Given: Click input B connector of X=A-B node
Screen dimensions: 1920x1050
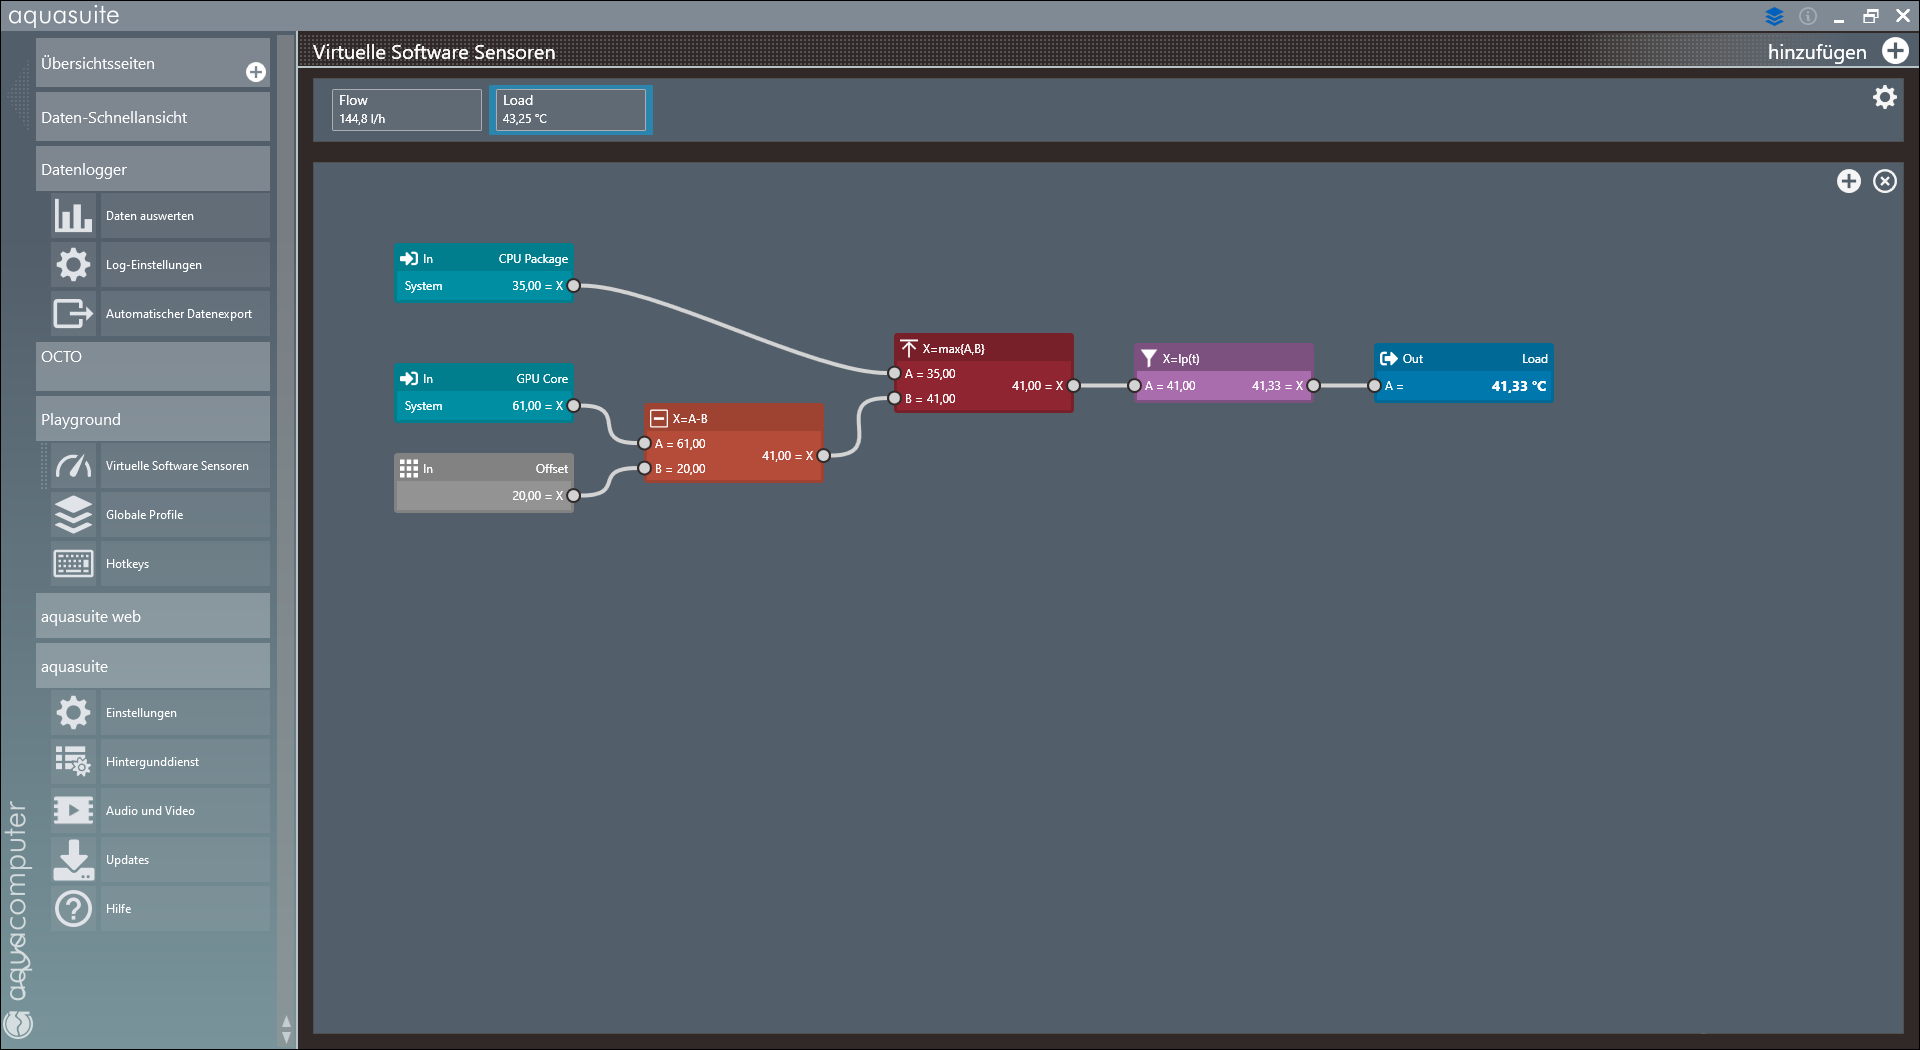Looking at the screenshot, I should click(x=644, y=469).
